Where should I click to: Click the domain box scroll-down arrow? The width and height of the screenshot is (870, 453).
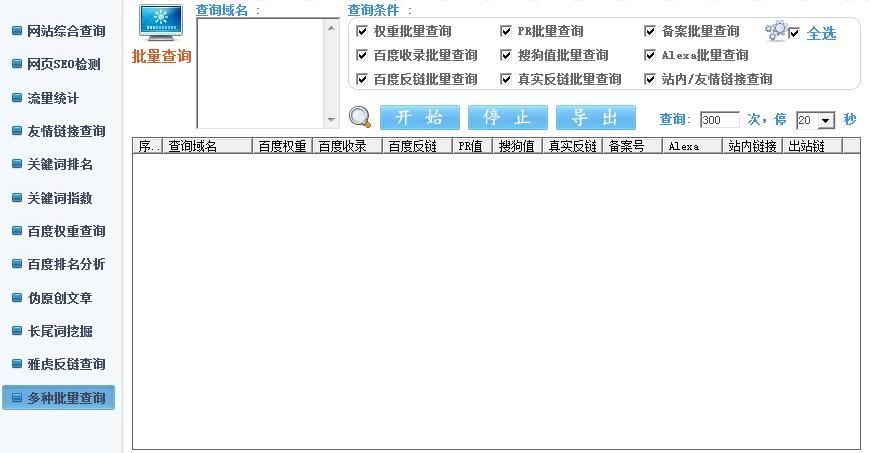pyautogui.click(x=331, y=121)
